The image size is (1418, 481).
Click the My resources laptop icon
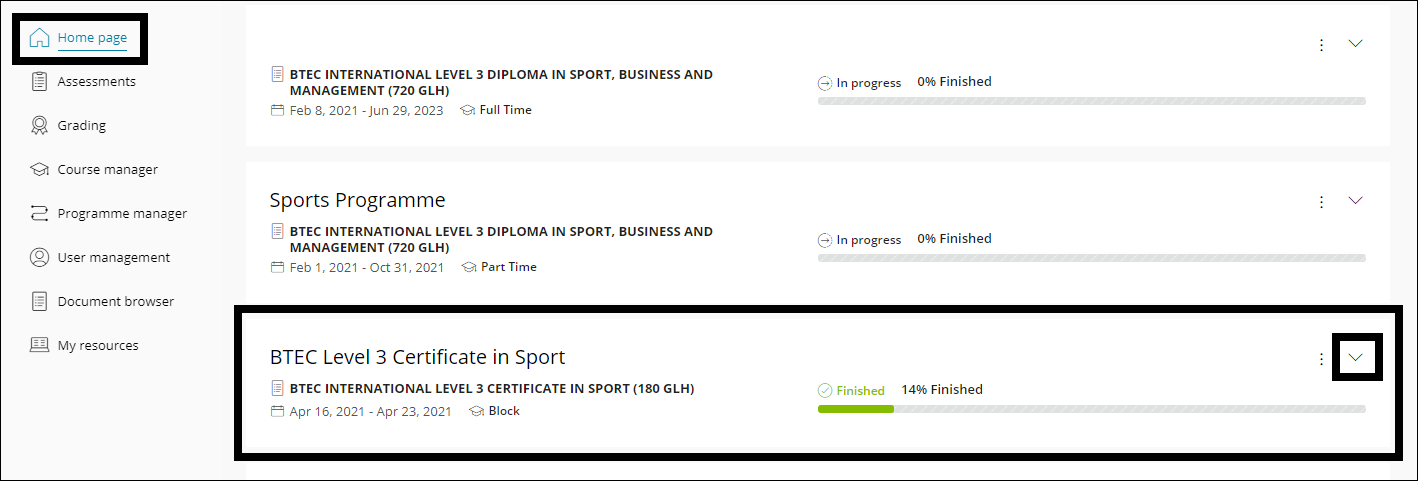[39, 346]
